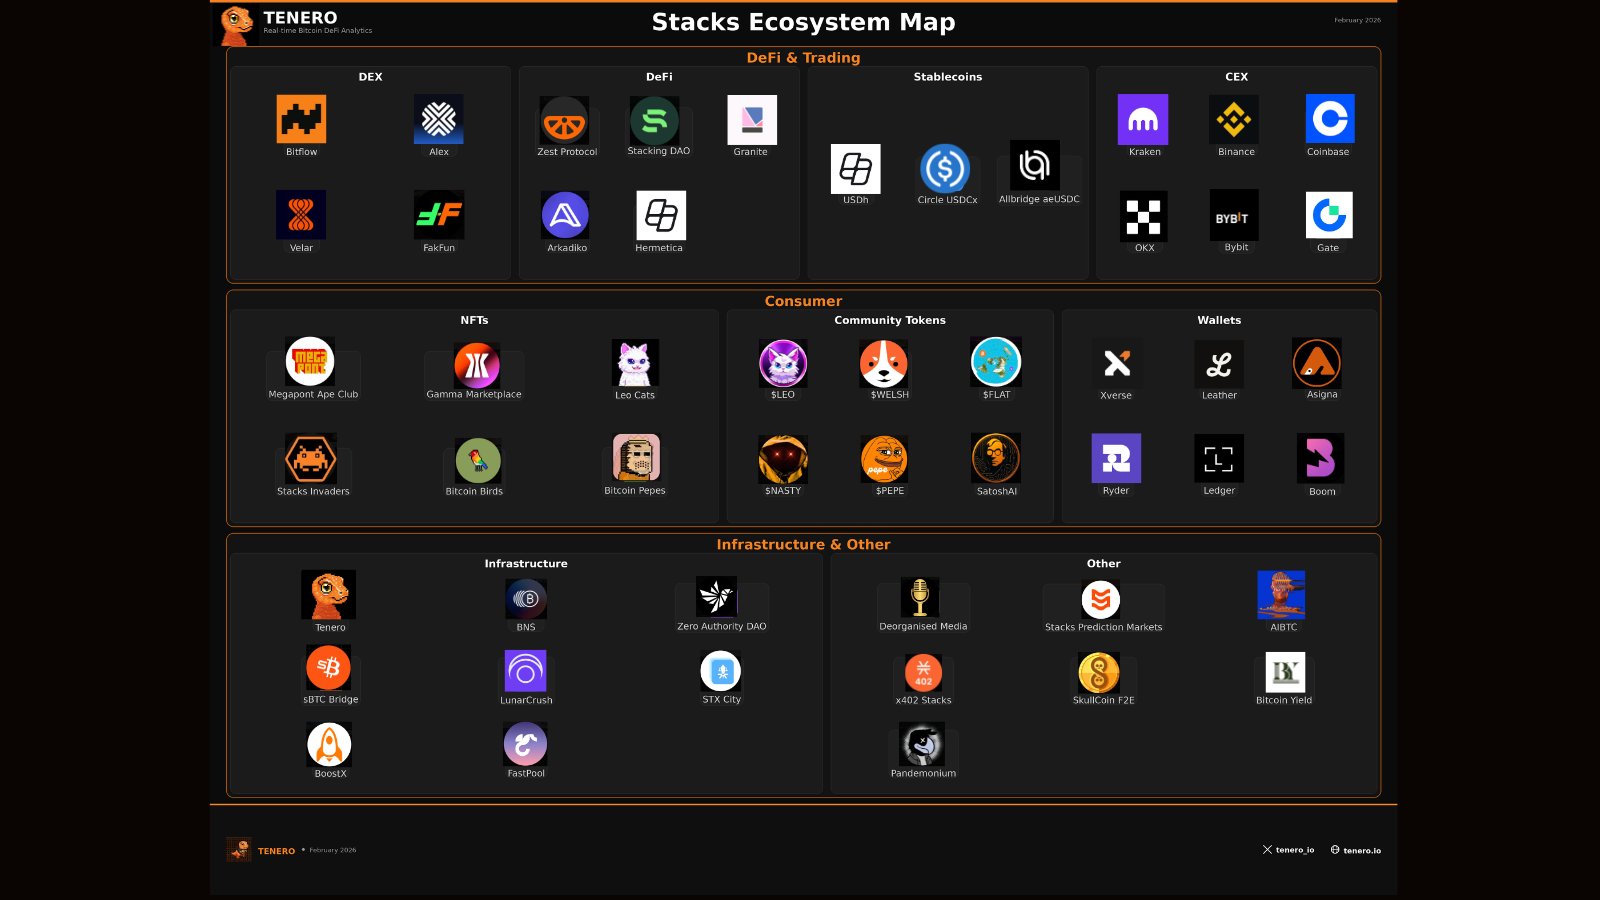This screenshot has height=900, width=1600.
Task: Click the tenero_io X handle link
Action: tap(1288, 850)
